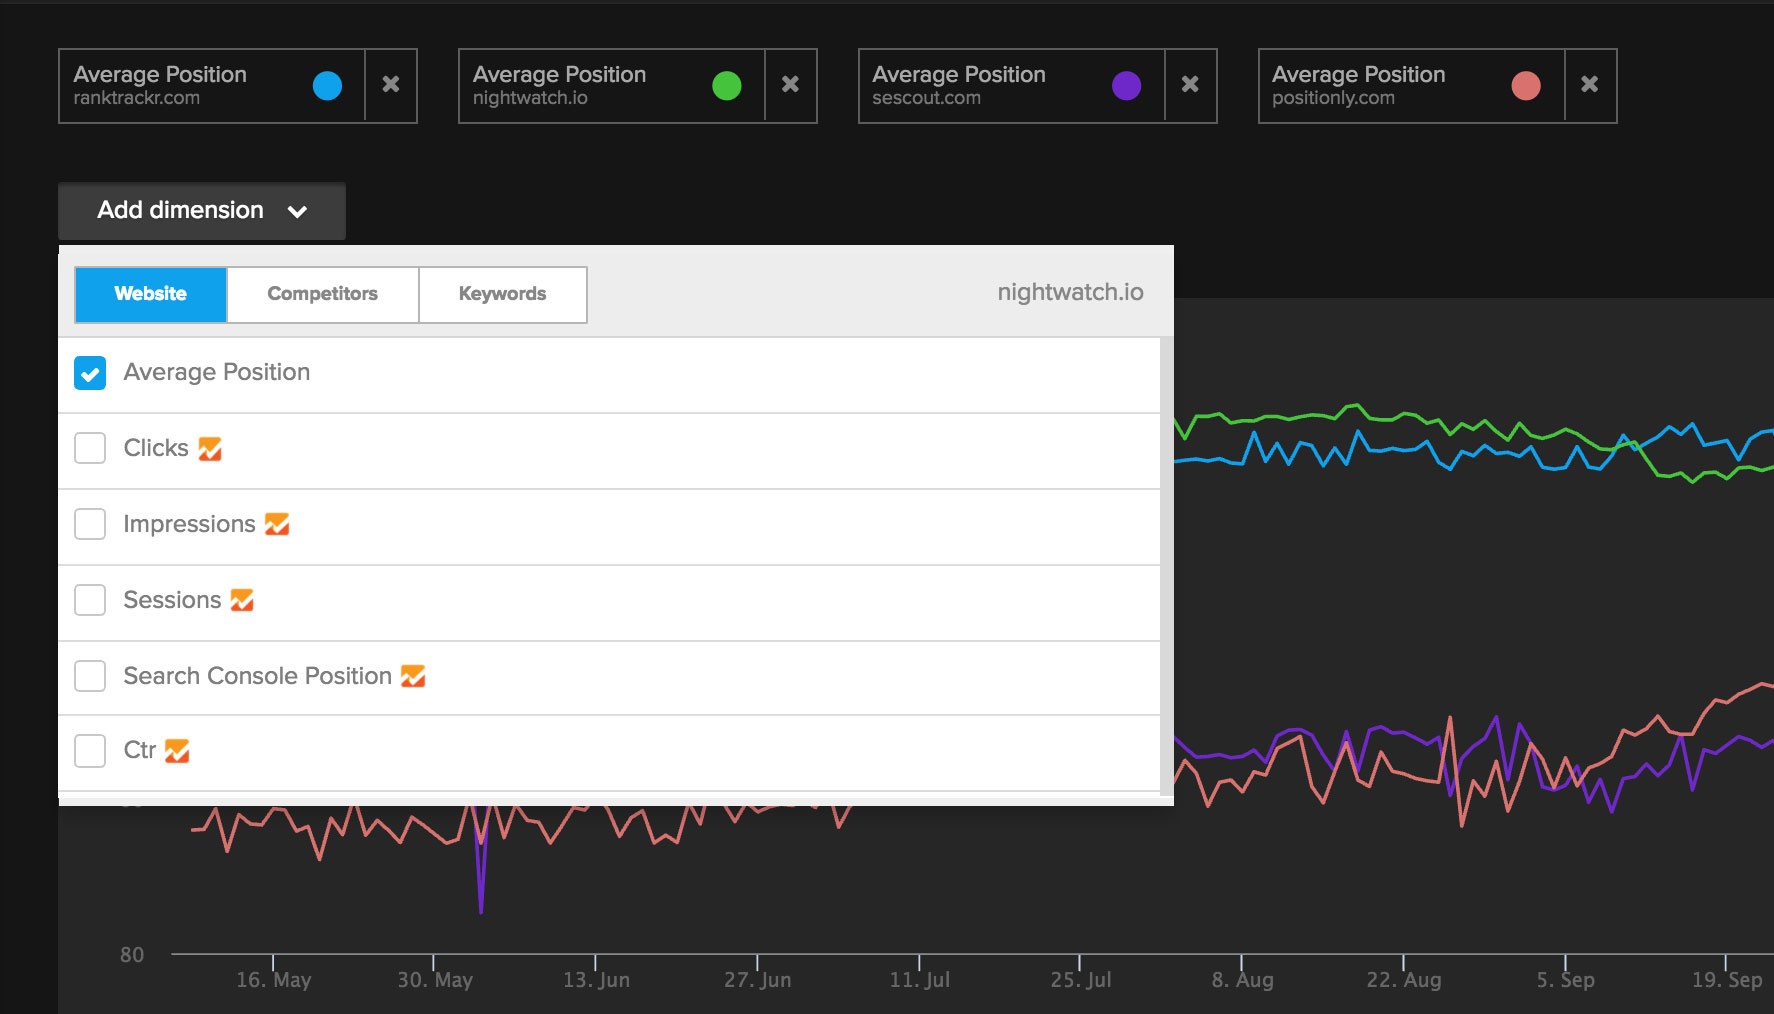Remove the ranktrackr.com Average Position dimension
Screen dimensions: 1774x1014
[391, 85]
